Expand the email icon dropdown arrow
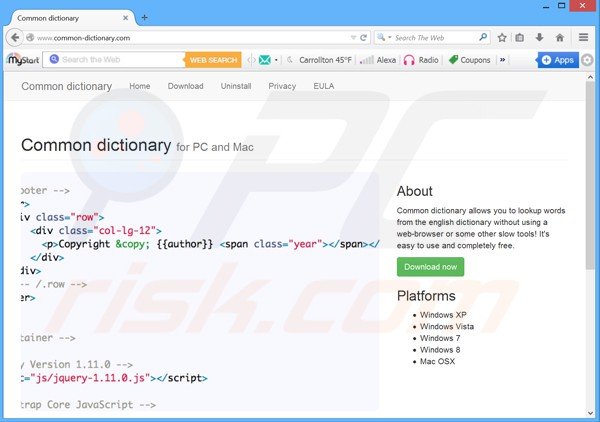 coord(276,60)
